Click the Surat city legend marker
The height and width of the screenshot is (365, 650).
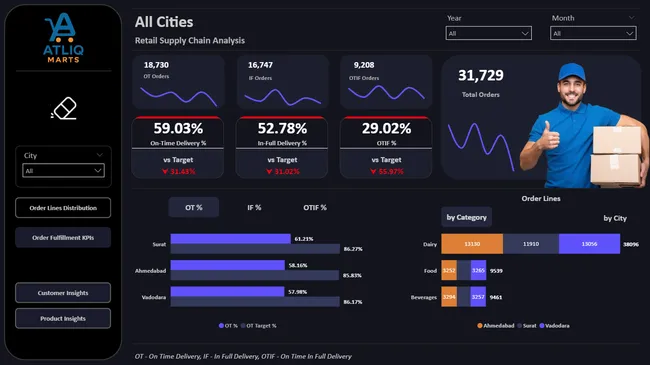tap(519, 326)
